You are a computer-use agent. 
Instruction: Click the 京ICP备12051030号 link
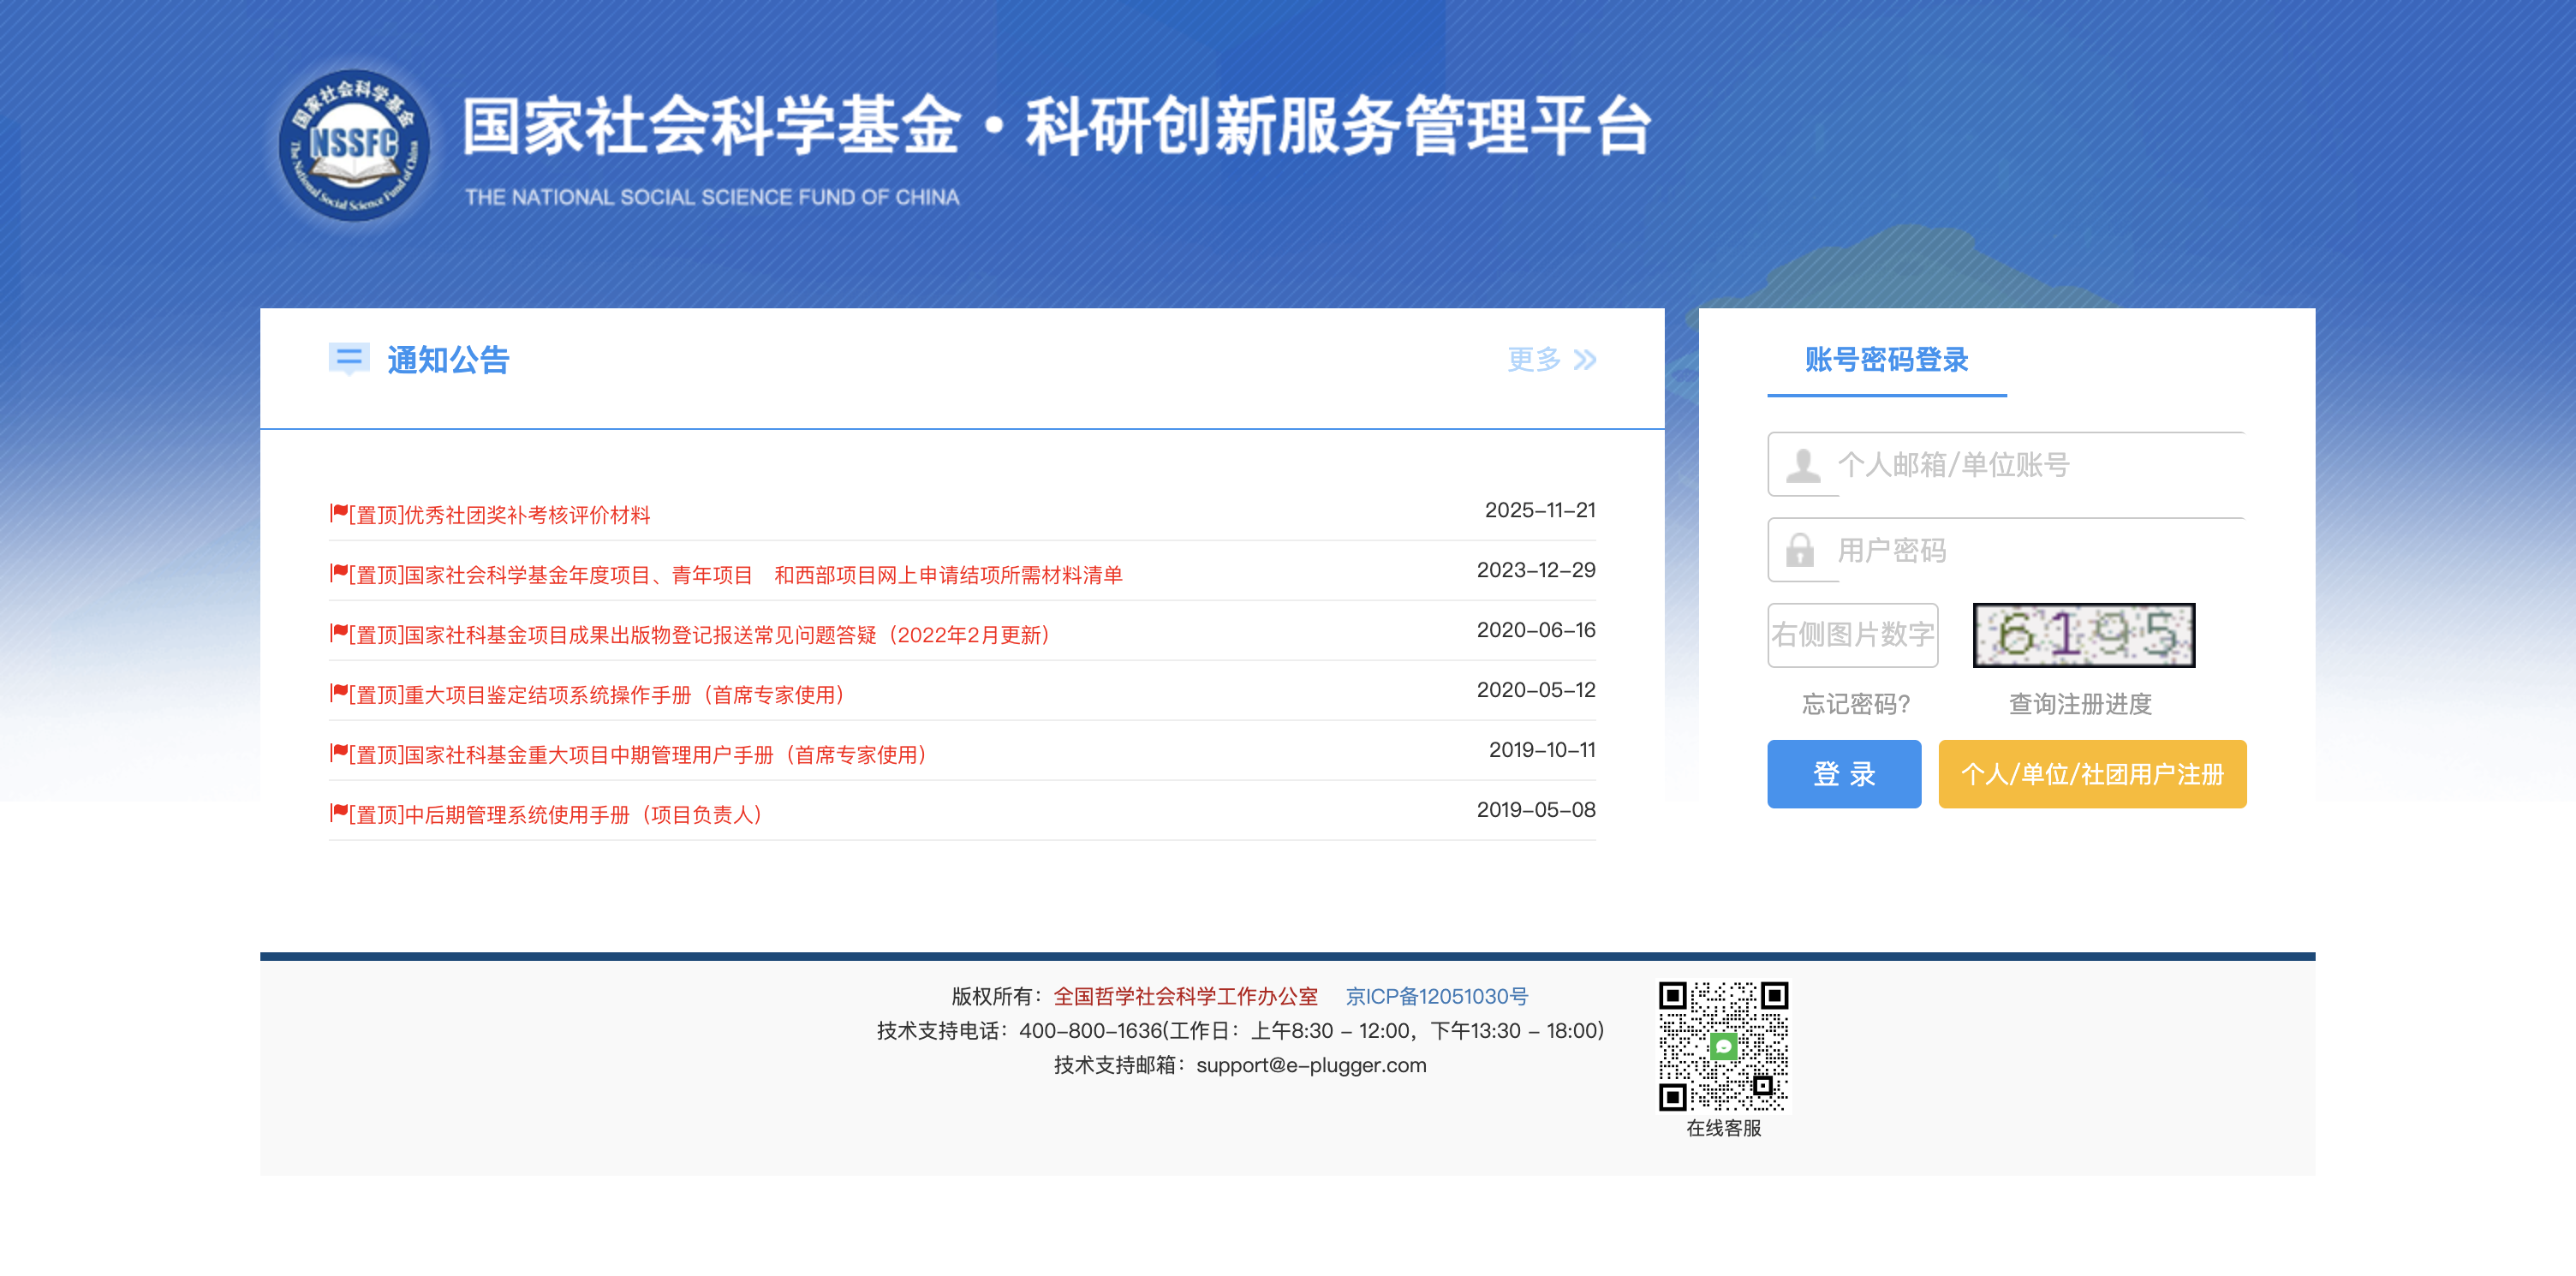(1437, 996)
